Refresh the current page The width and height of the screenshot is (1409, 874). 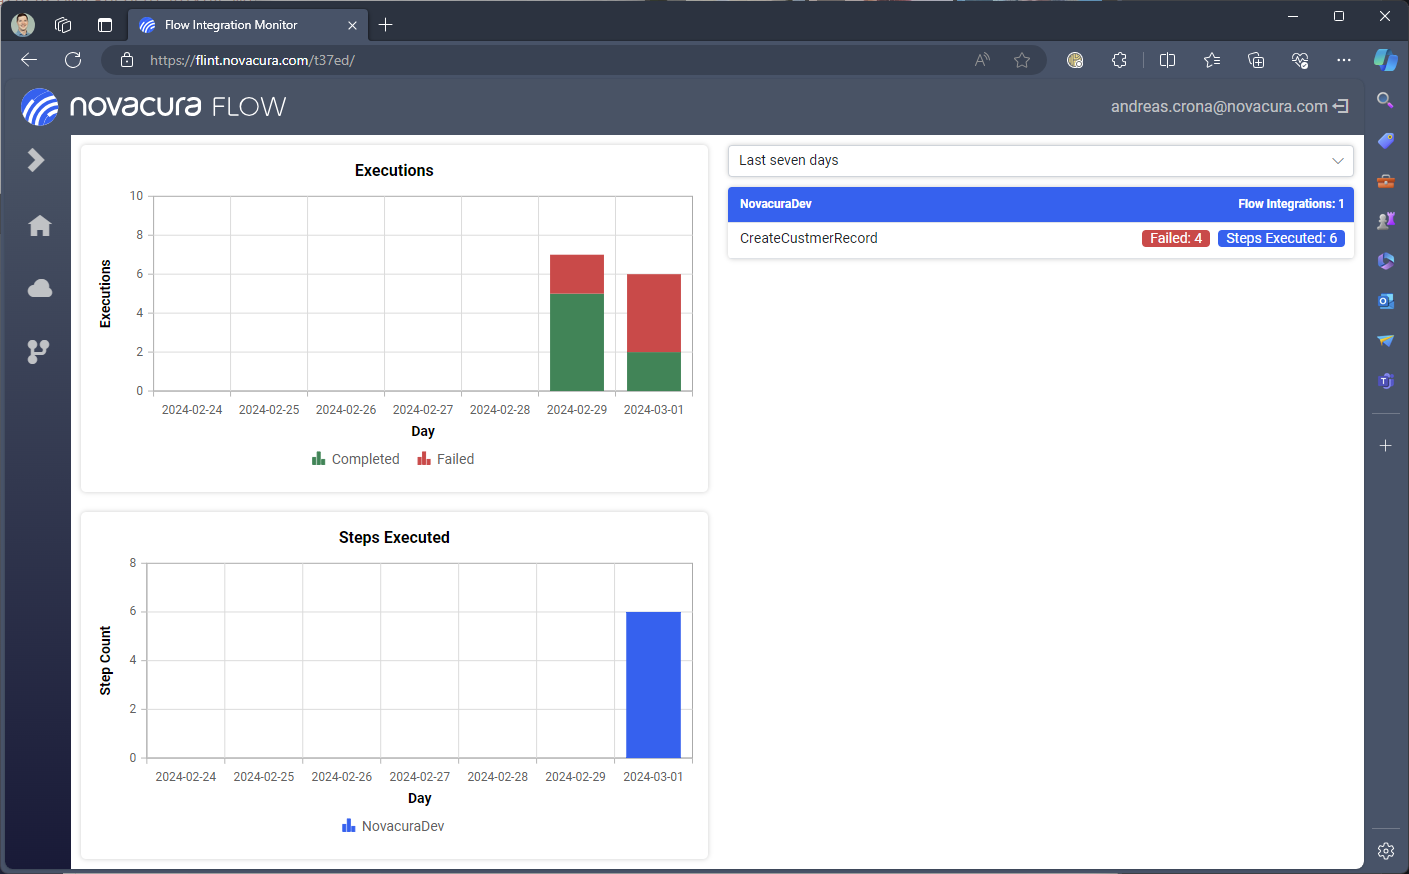pos(73,60)
